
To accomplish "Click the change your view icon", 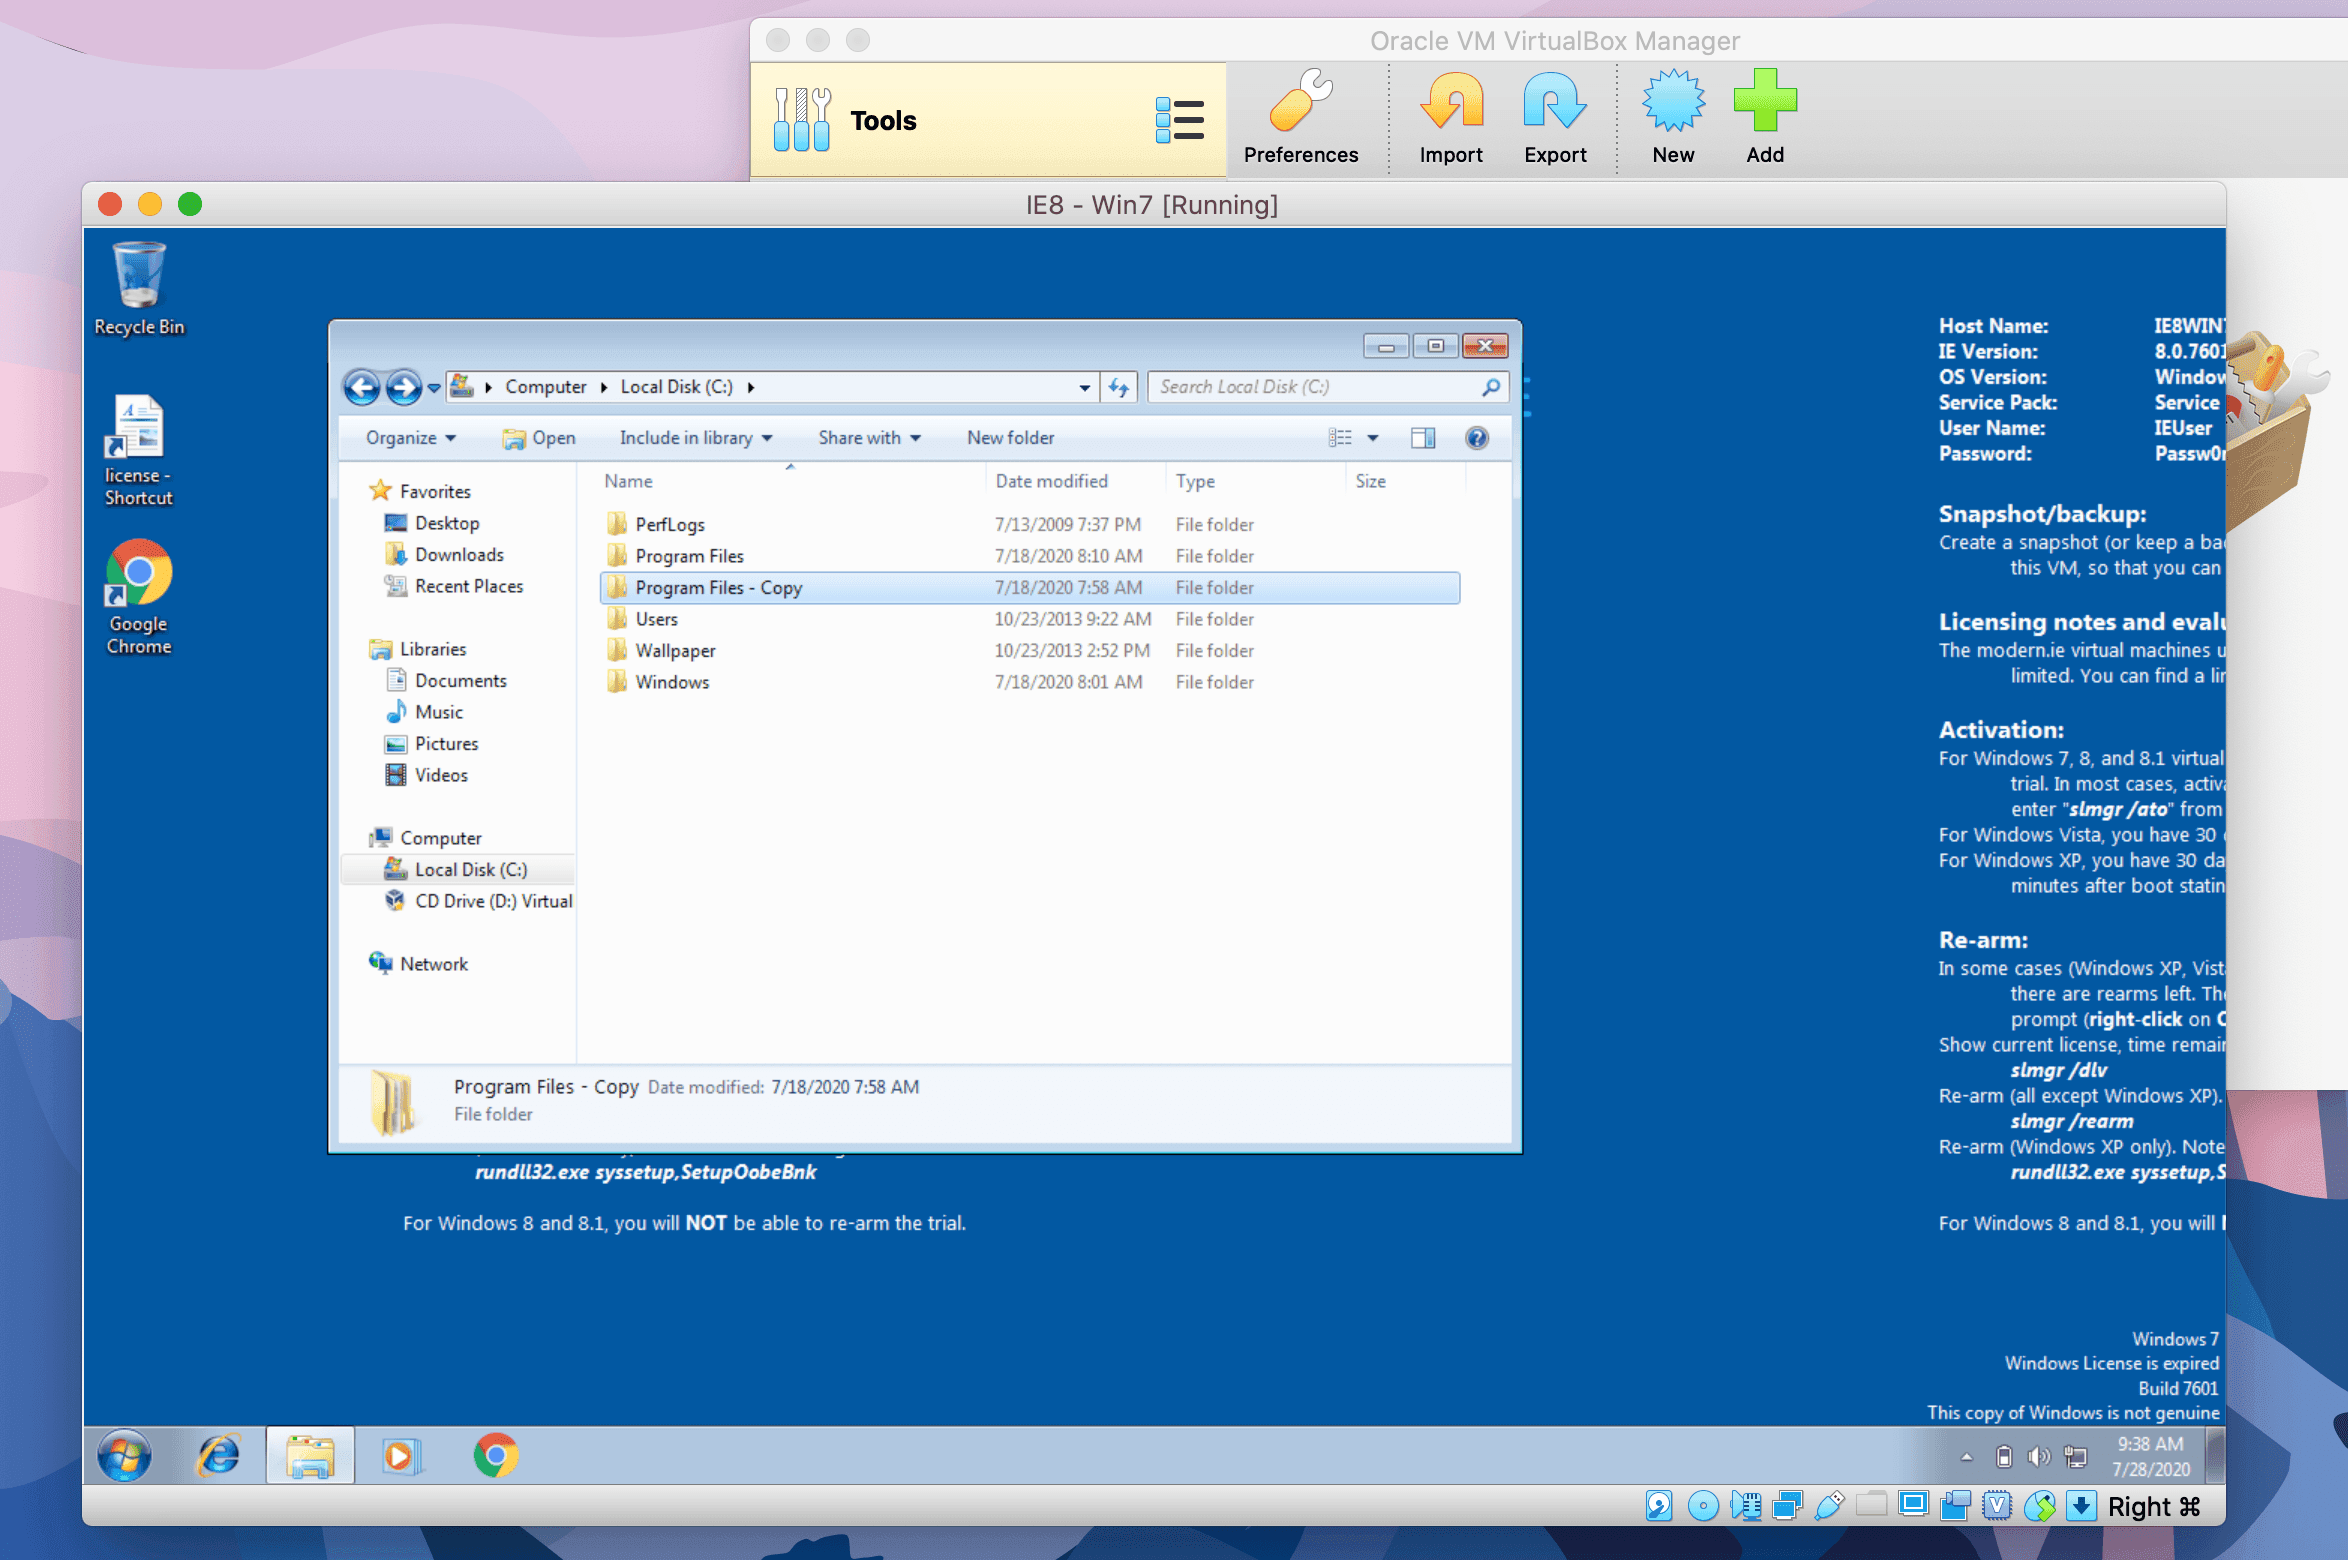I will point(1340,438).
